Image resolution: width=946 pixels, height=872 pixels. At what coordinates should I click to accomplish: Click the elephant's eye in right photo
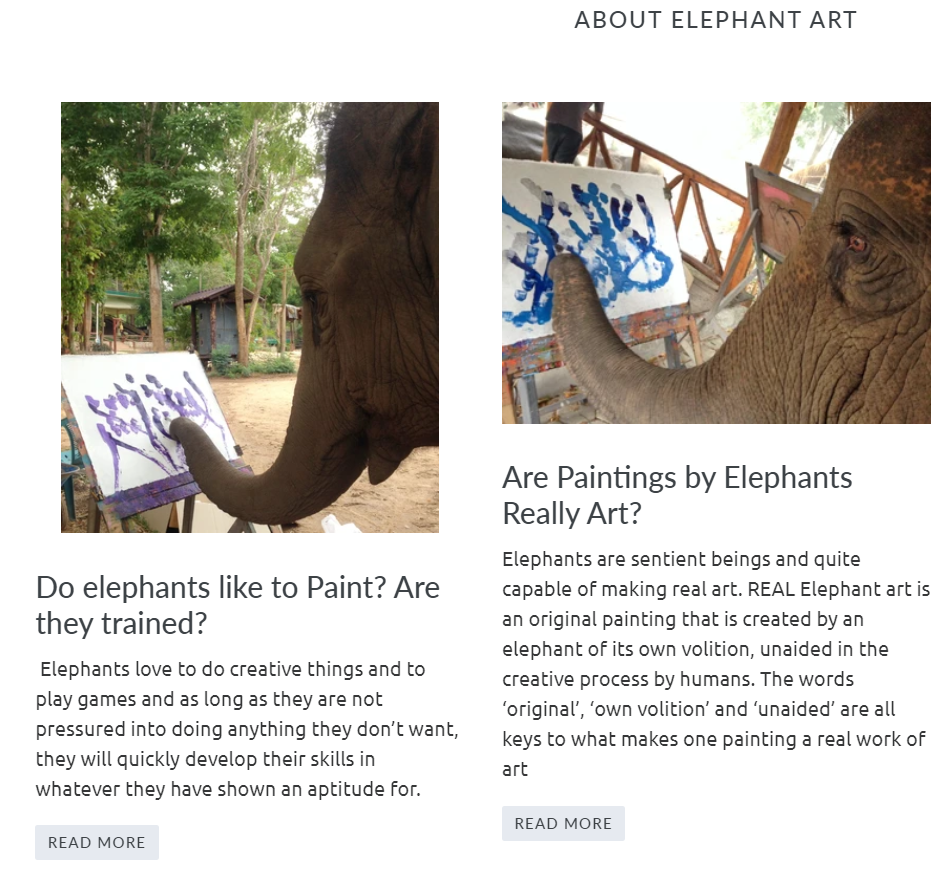[857, 243]
